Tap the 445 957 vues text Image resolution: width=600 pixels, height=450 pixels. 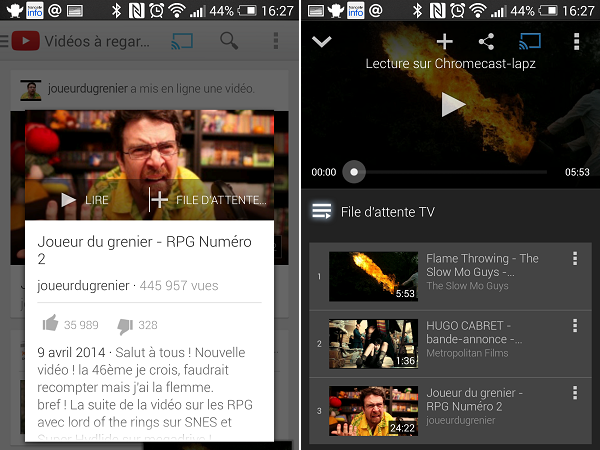click(179, 285)
